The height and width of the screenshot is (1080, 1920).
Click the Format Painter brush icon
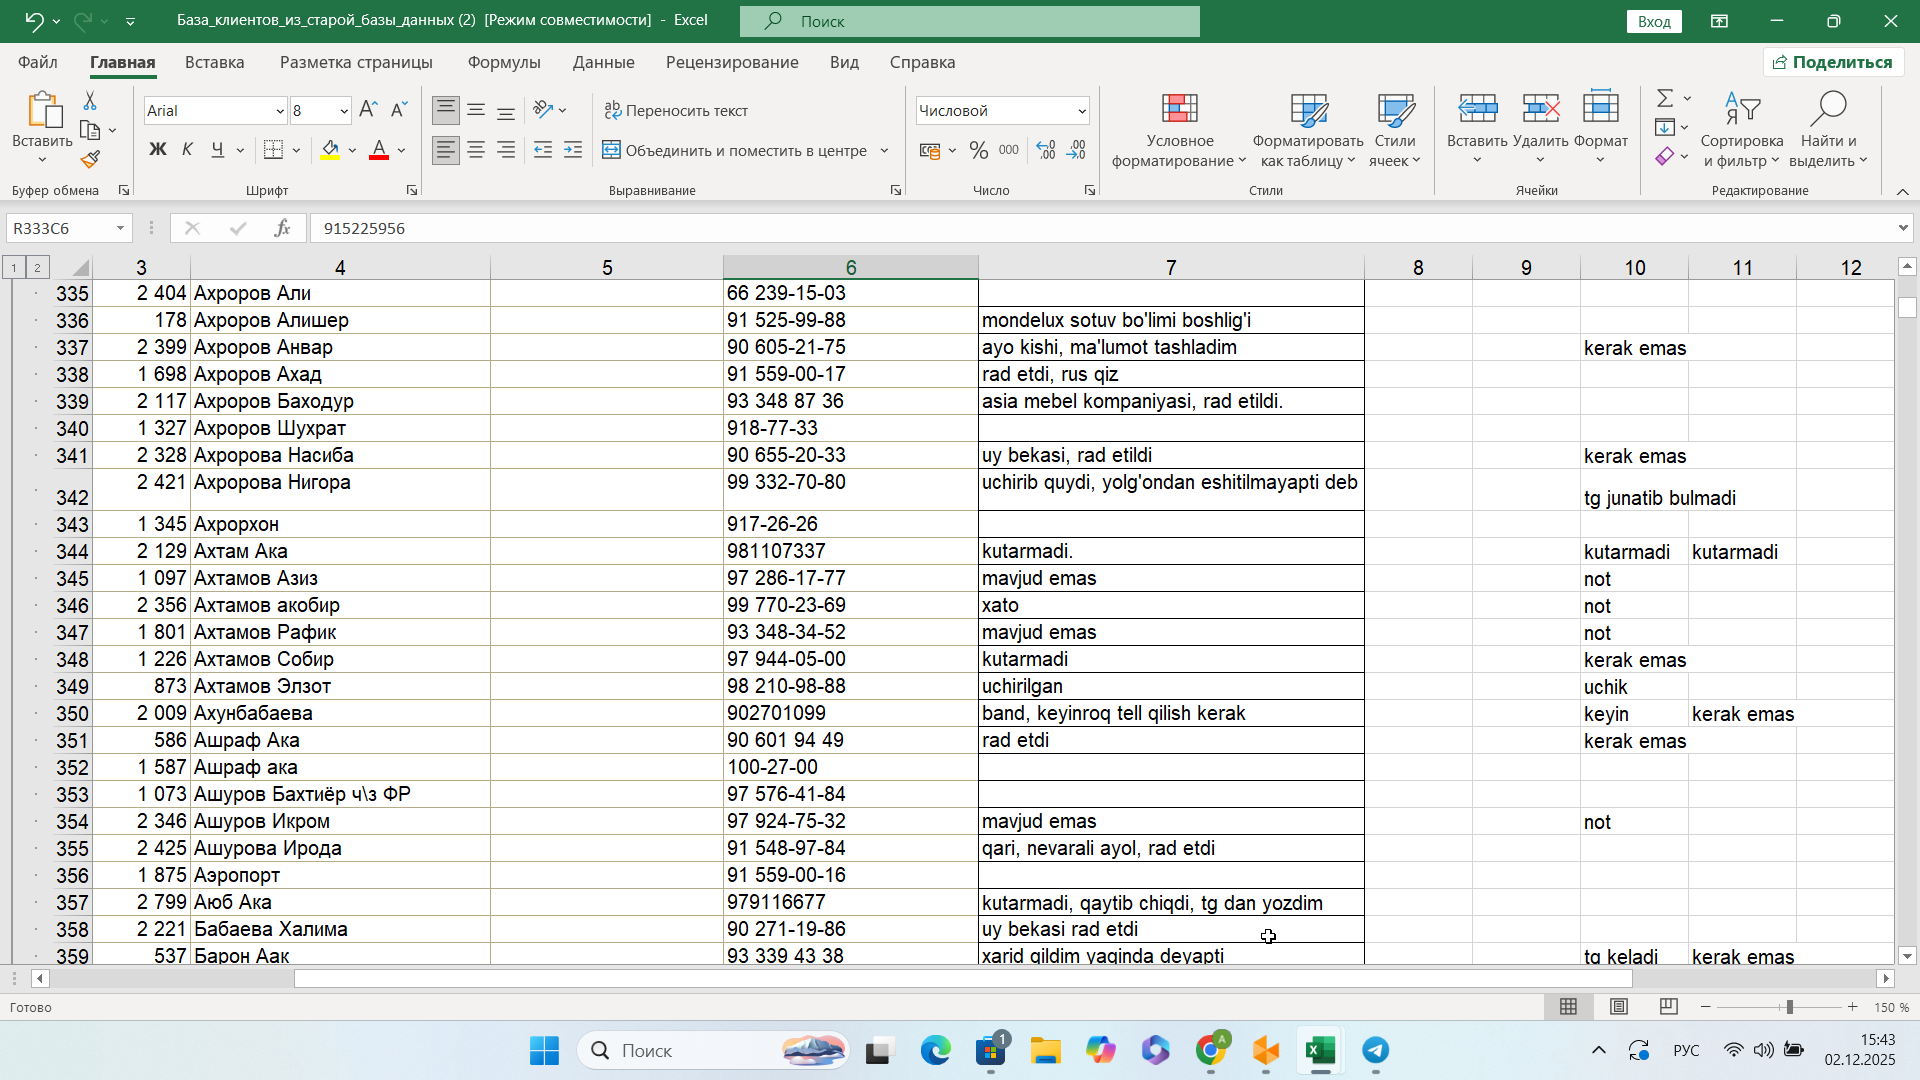[90, 160]
